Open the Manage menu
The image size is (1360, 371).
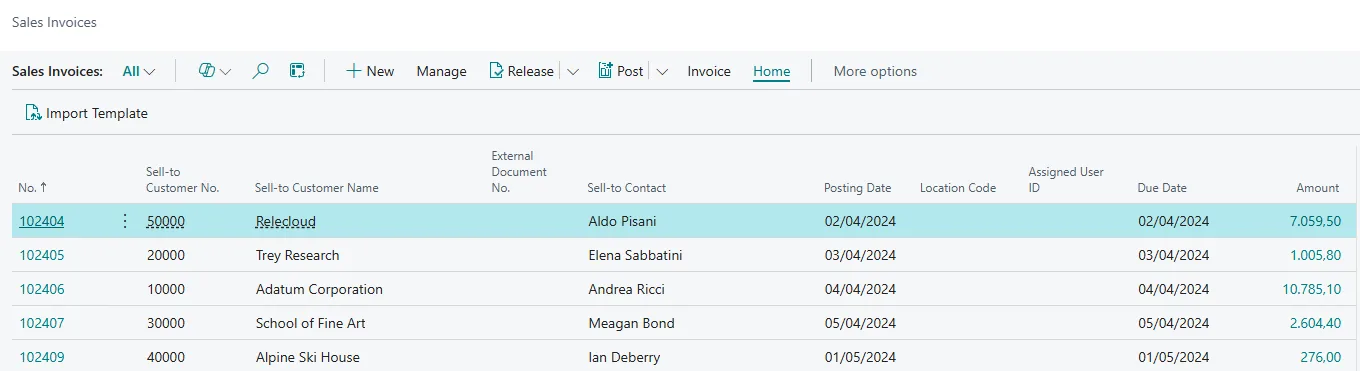click(x=442, y=71)
